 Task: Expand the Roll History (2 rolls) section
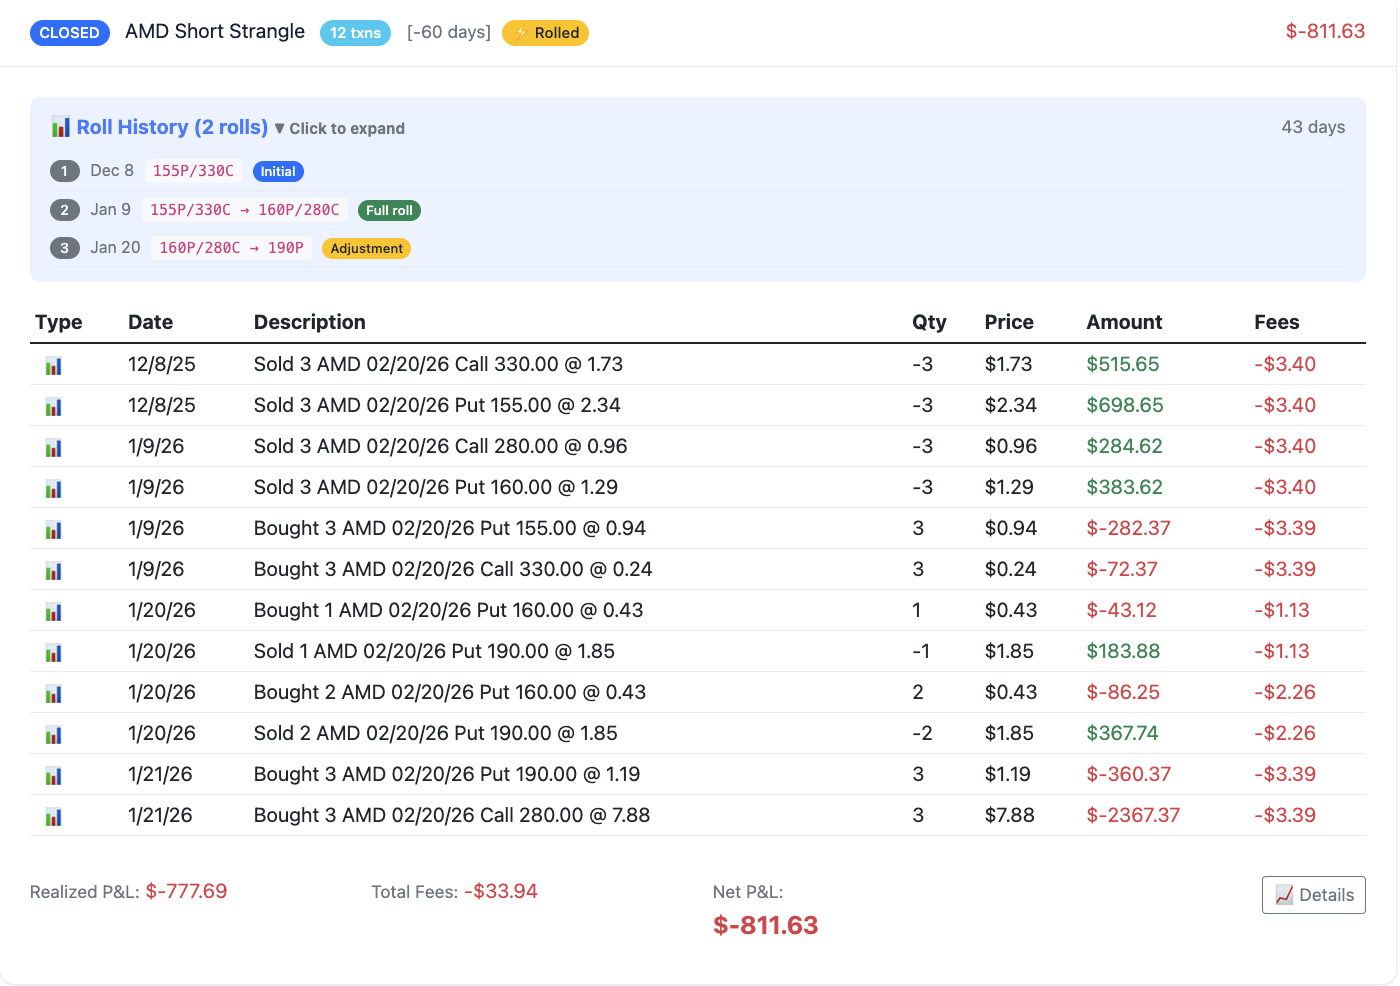tap(172, 127)
